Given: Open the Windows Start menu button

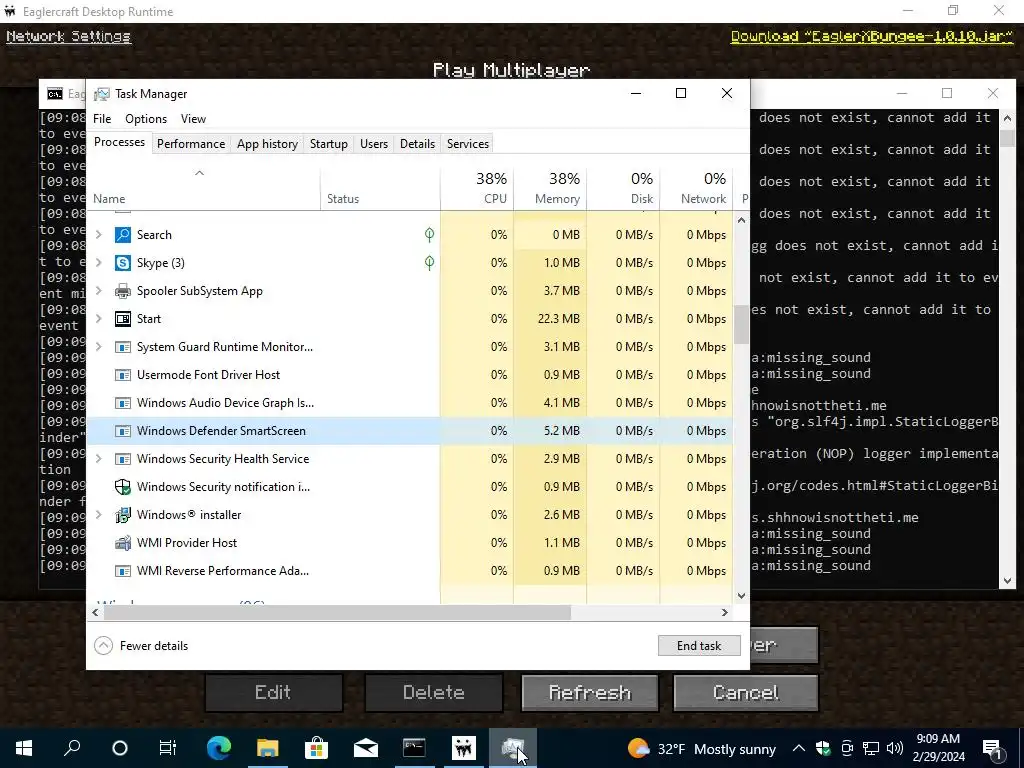Looking at the screenshot, I should pyautogui.click(x=24, y=748).
